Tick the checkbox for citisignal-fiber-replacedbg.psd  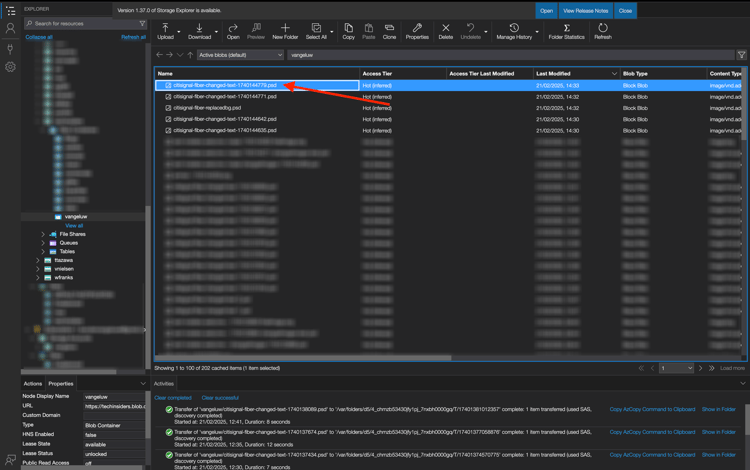[168, 108]
